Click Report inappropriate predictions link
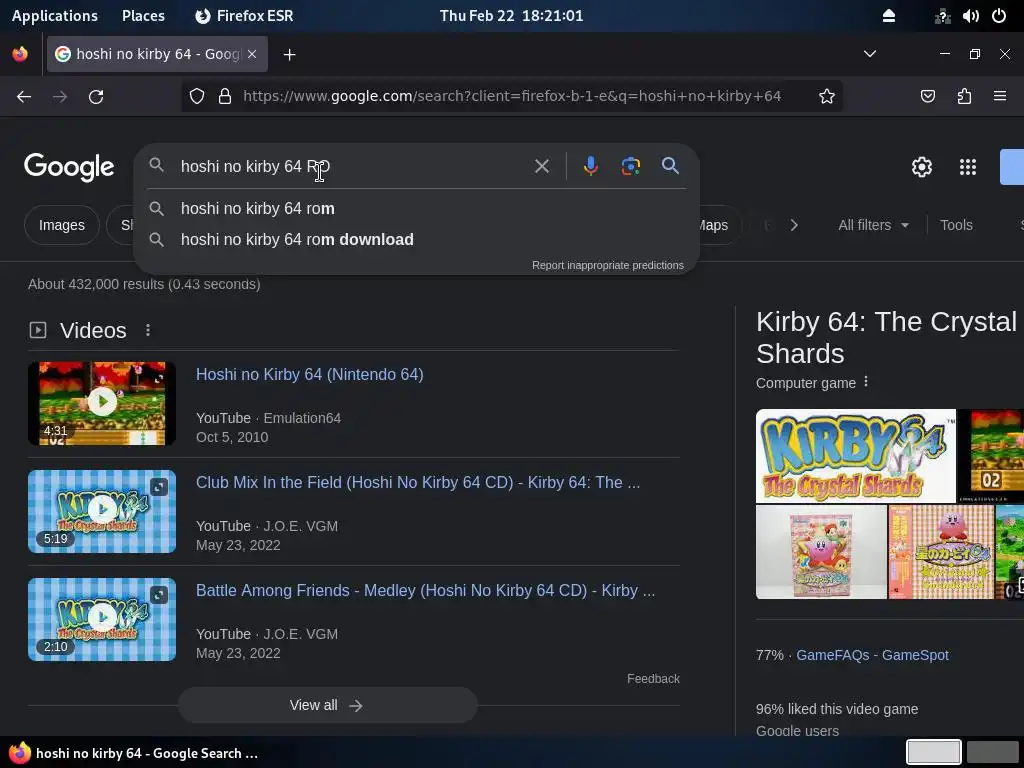 coord(607,265)
